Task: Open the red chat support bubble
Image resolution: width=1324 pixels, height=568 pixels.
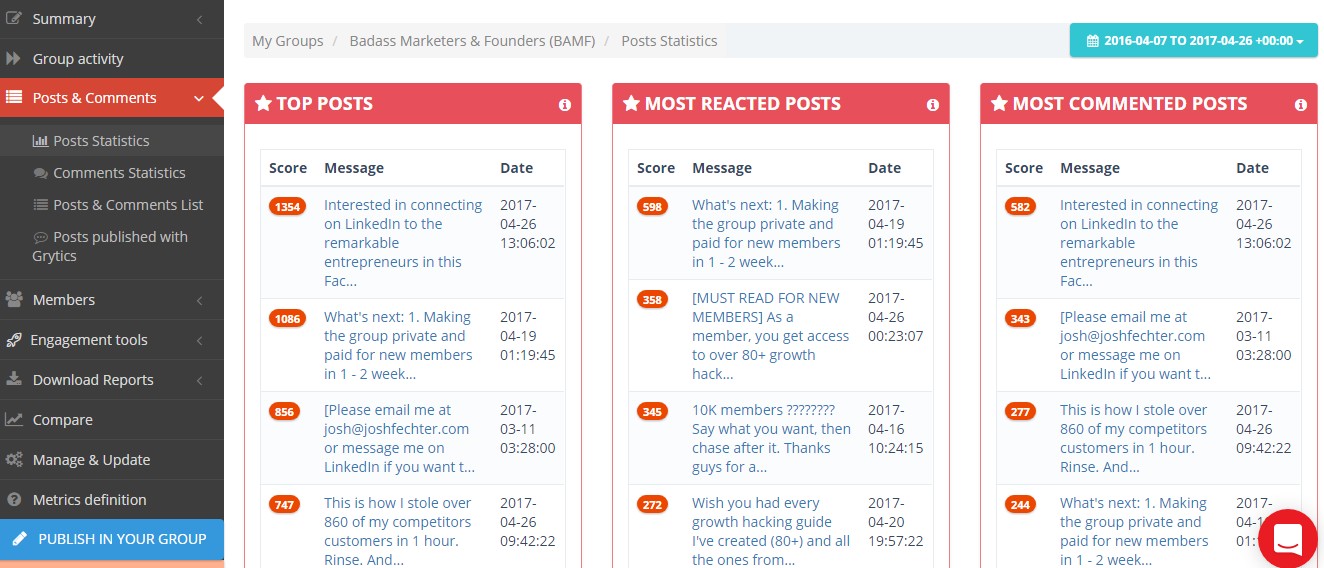Action: pyautogui.click(x=1288, y=539)
